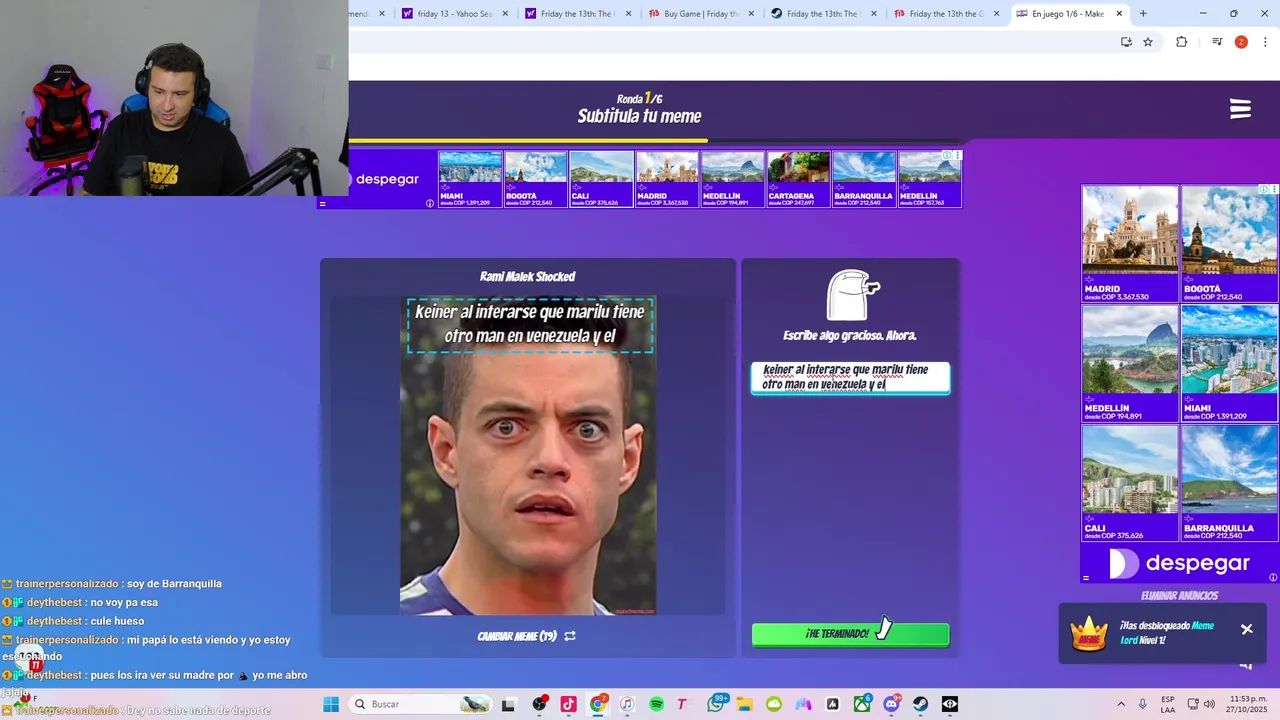Close the friday 13 - Yahoo Search tab

(x=504, y=14)
